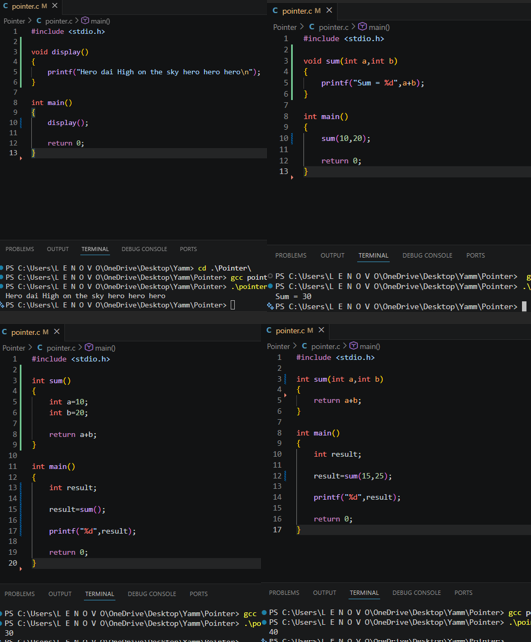The image size is (531, 642).
Task: Click the 'display();' call inside main
Action: (68, 123)
